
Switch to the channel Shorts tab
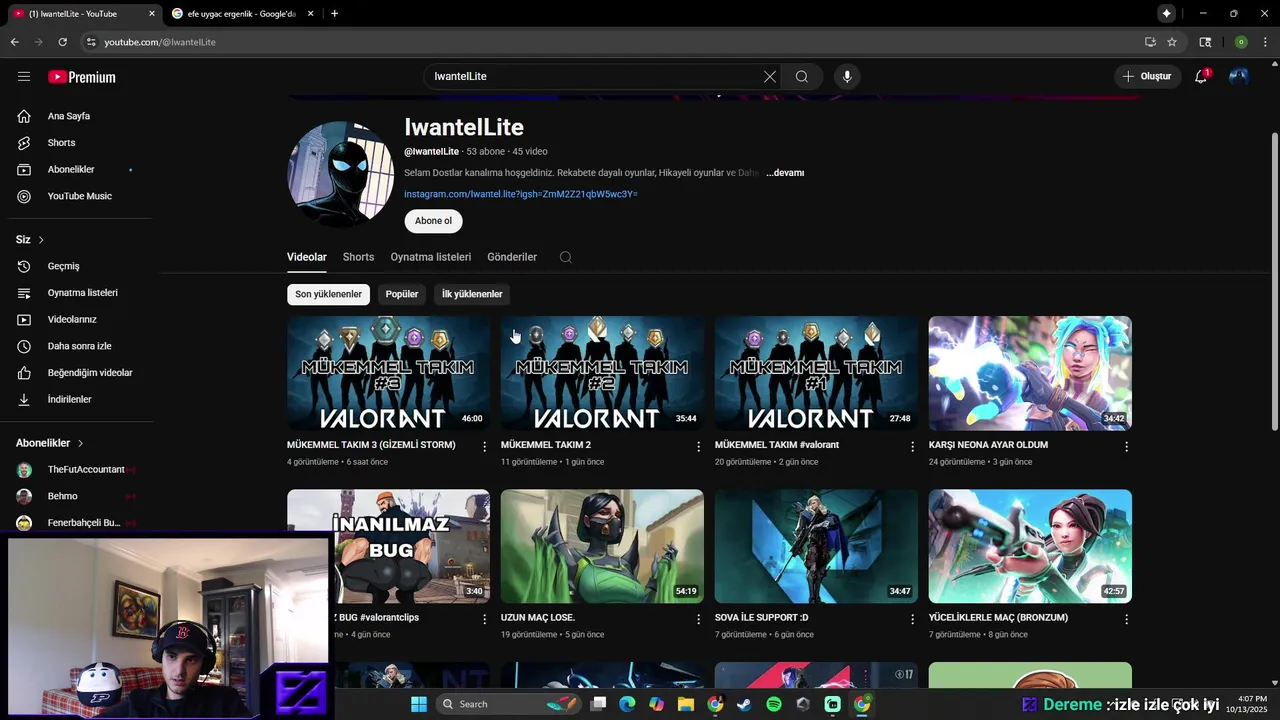[358, 257]
